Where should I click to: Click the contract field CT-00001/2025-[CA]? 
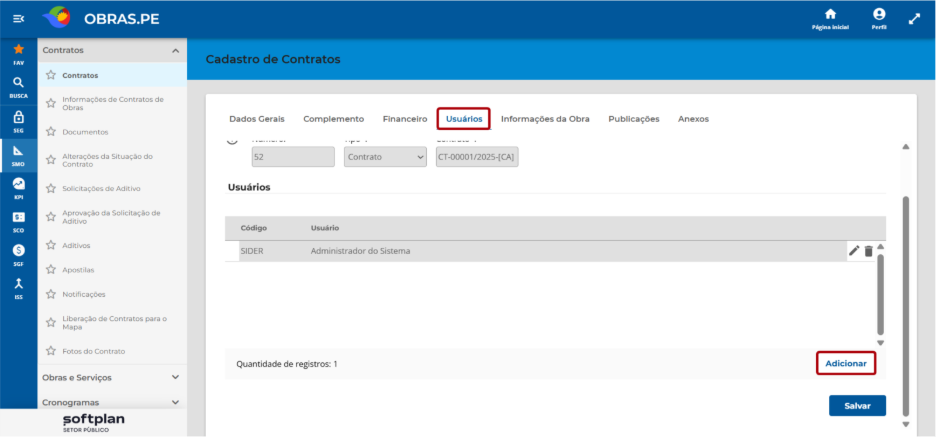(x=477, y=157)
